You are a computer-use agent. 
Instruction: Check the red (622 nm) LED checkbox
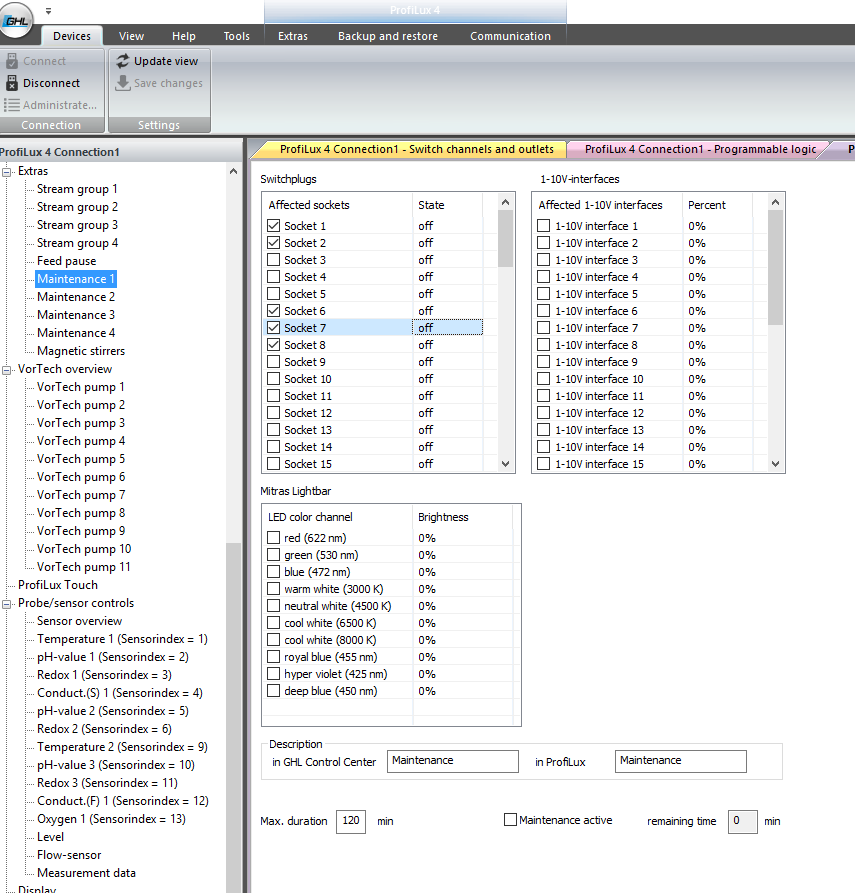click(x=273, y=538)
